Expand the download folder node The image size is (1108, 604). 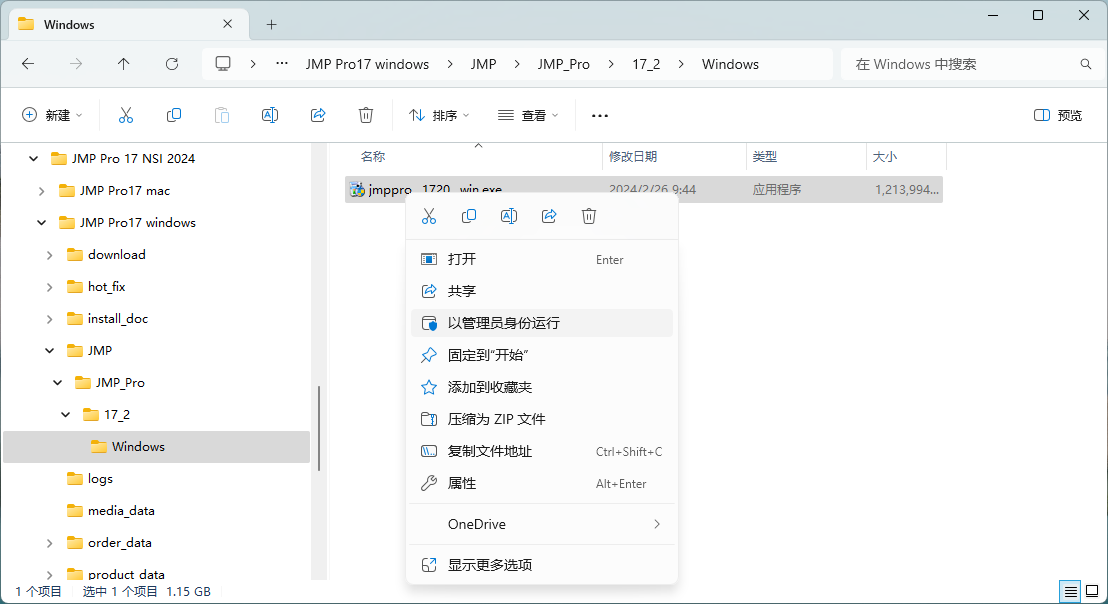(49, 255)
